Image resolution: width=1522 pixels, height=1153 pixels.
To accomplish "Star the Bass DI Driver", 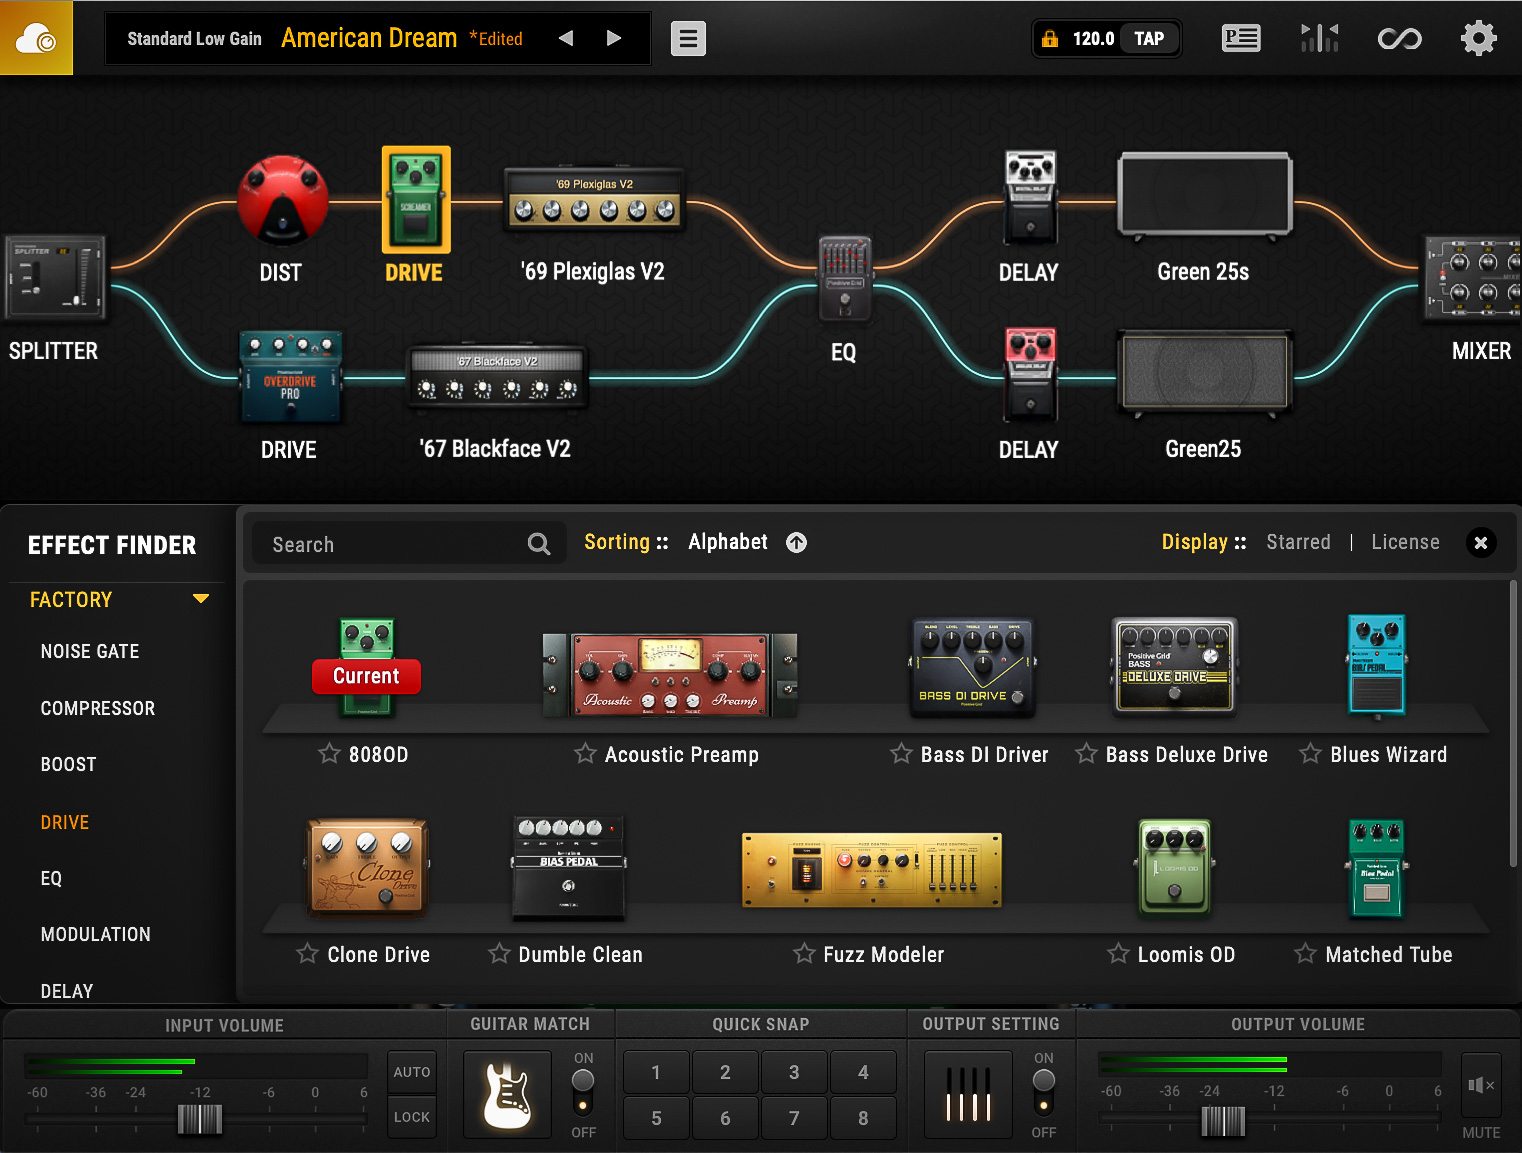I will point(901,753).
